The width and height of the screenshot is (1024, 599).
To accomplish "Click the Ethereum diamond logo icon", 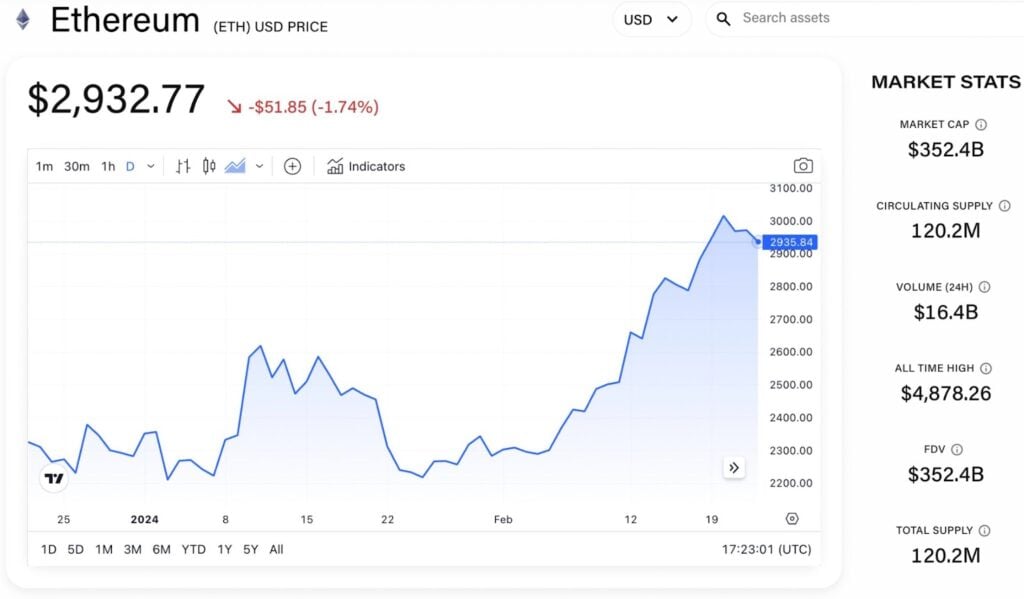I will point(23,20).
